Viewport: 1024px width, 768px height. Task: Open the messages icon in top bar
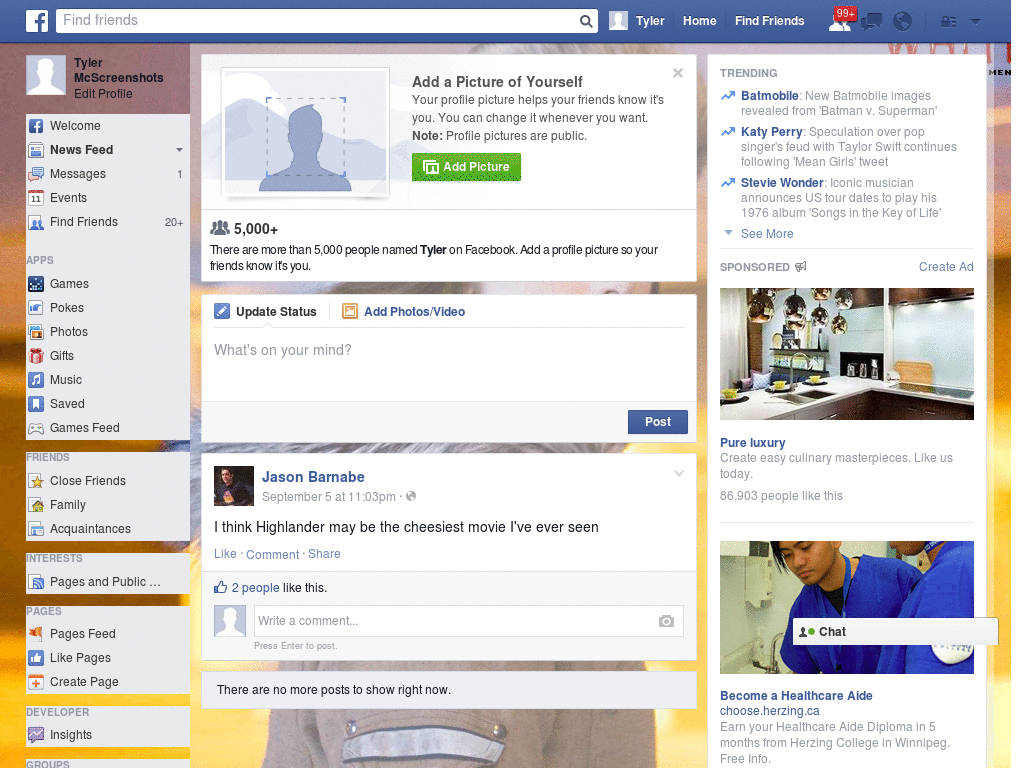(x=871, y=22)
